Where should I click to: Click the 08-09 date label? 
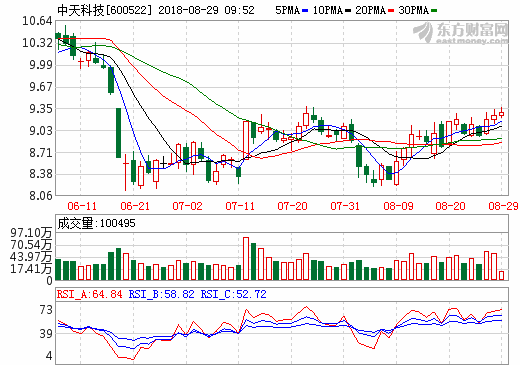398,206
